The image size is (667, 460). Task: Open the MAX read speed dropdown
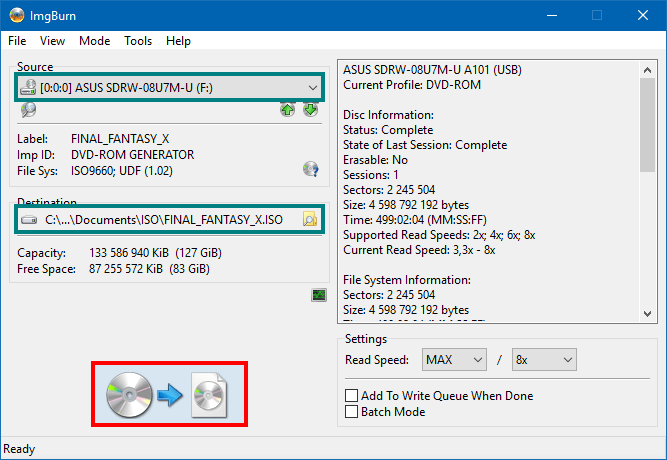click(454, 360)
